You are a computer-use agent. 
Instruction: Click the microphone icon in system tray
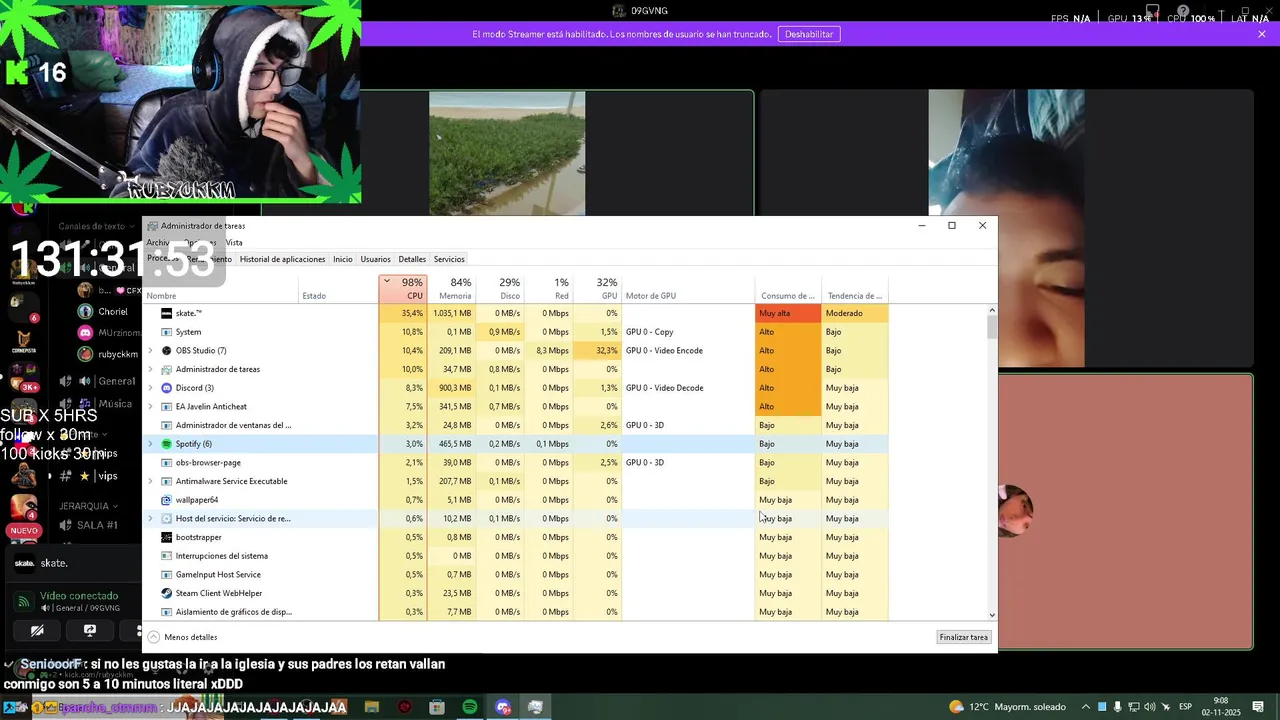[x=1118, y=707]
